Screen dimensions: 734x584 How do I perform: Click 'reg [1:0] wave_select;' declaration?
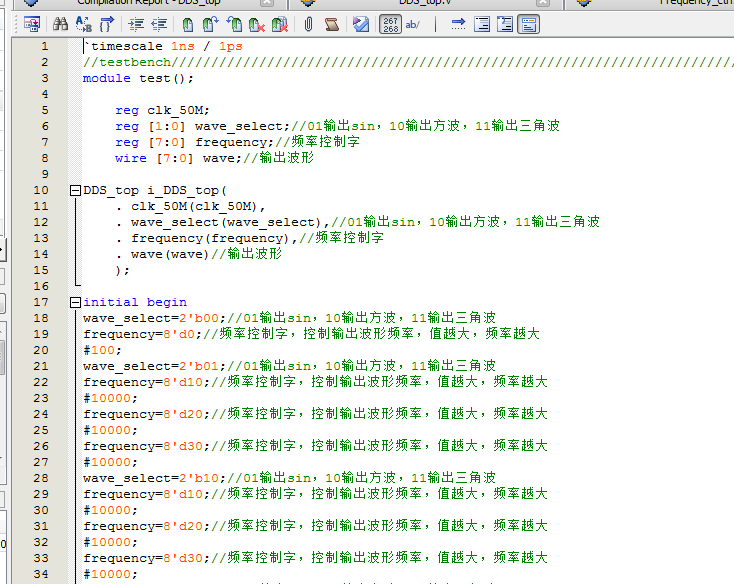click(203, 126)
